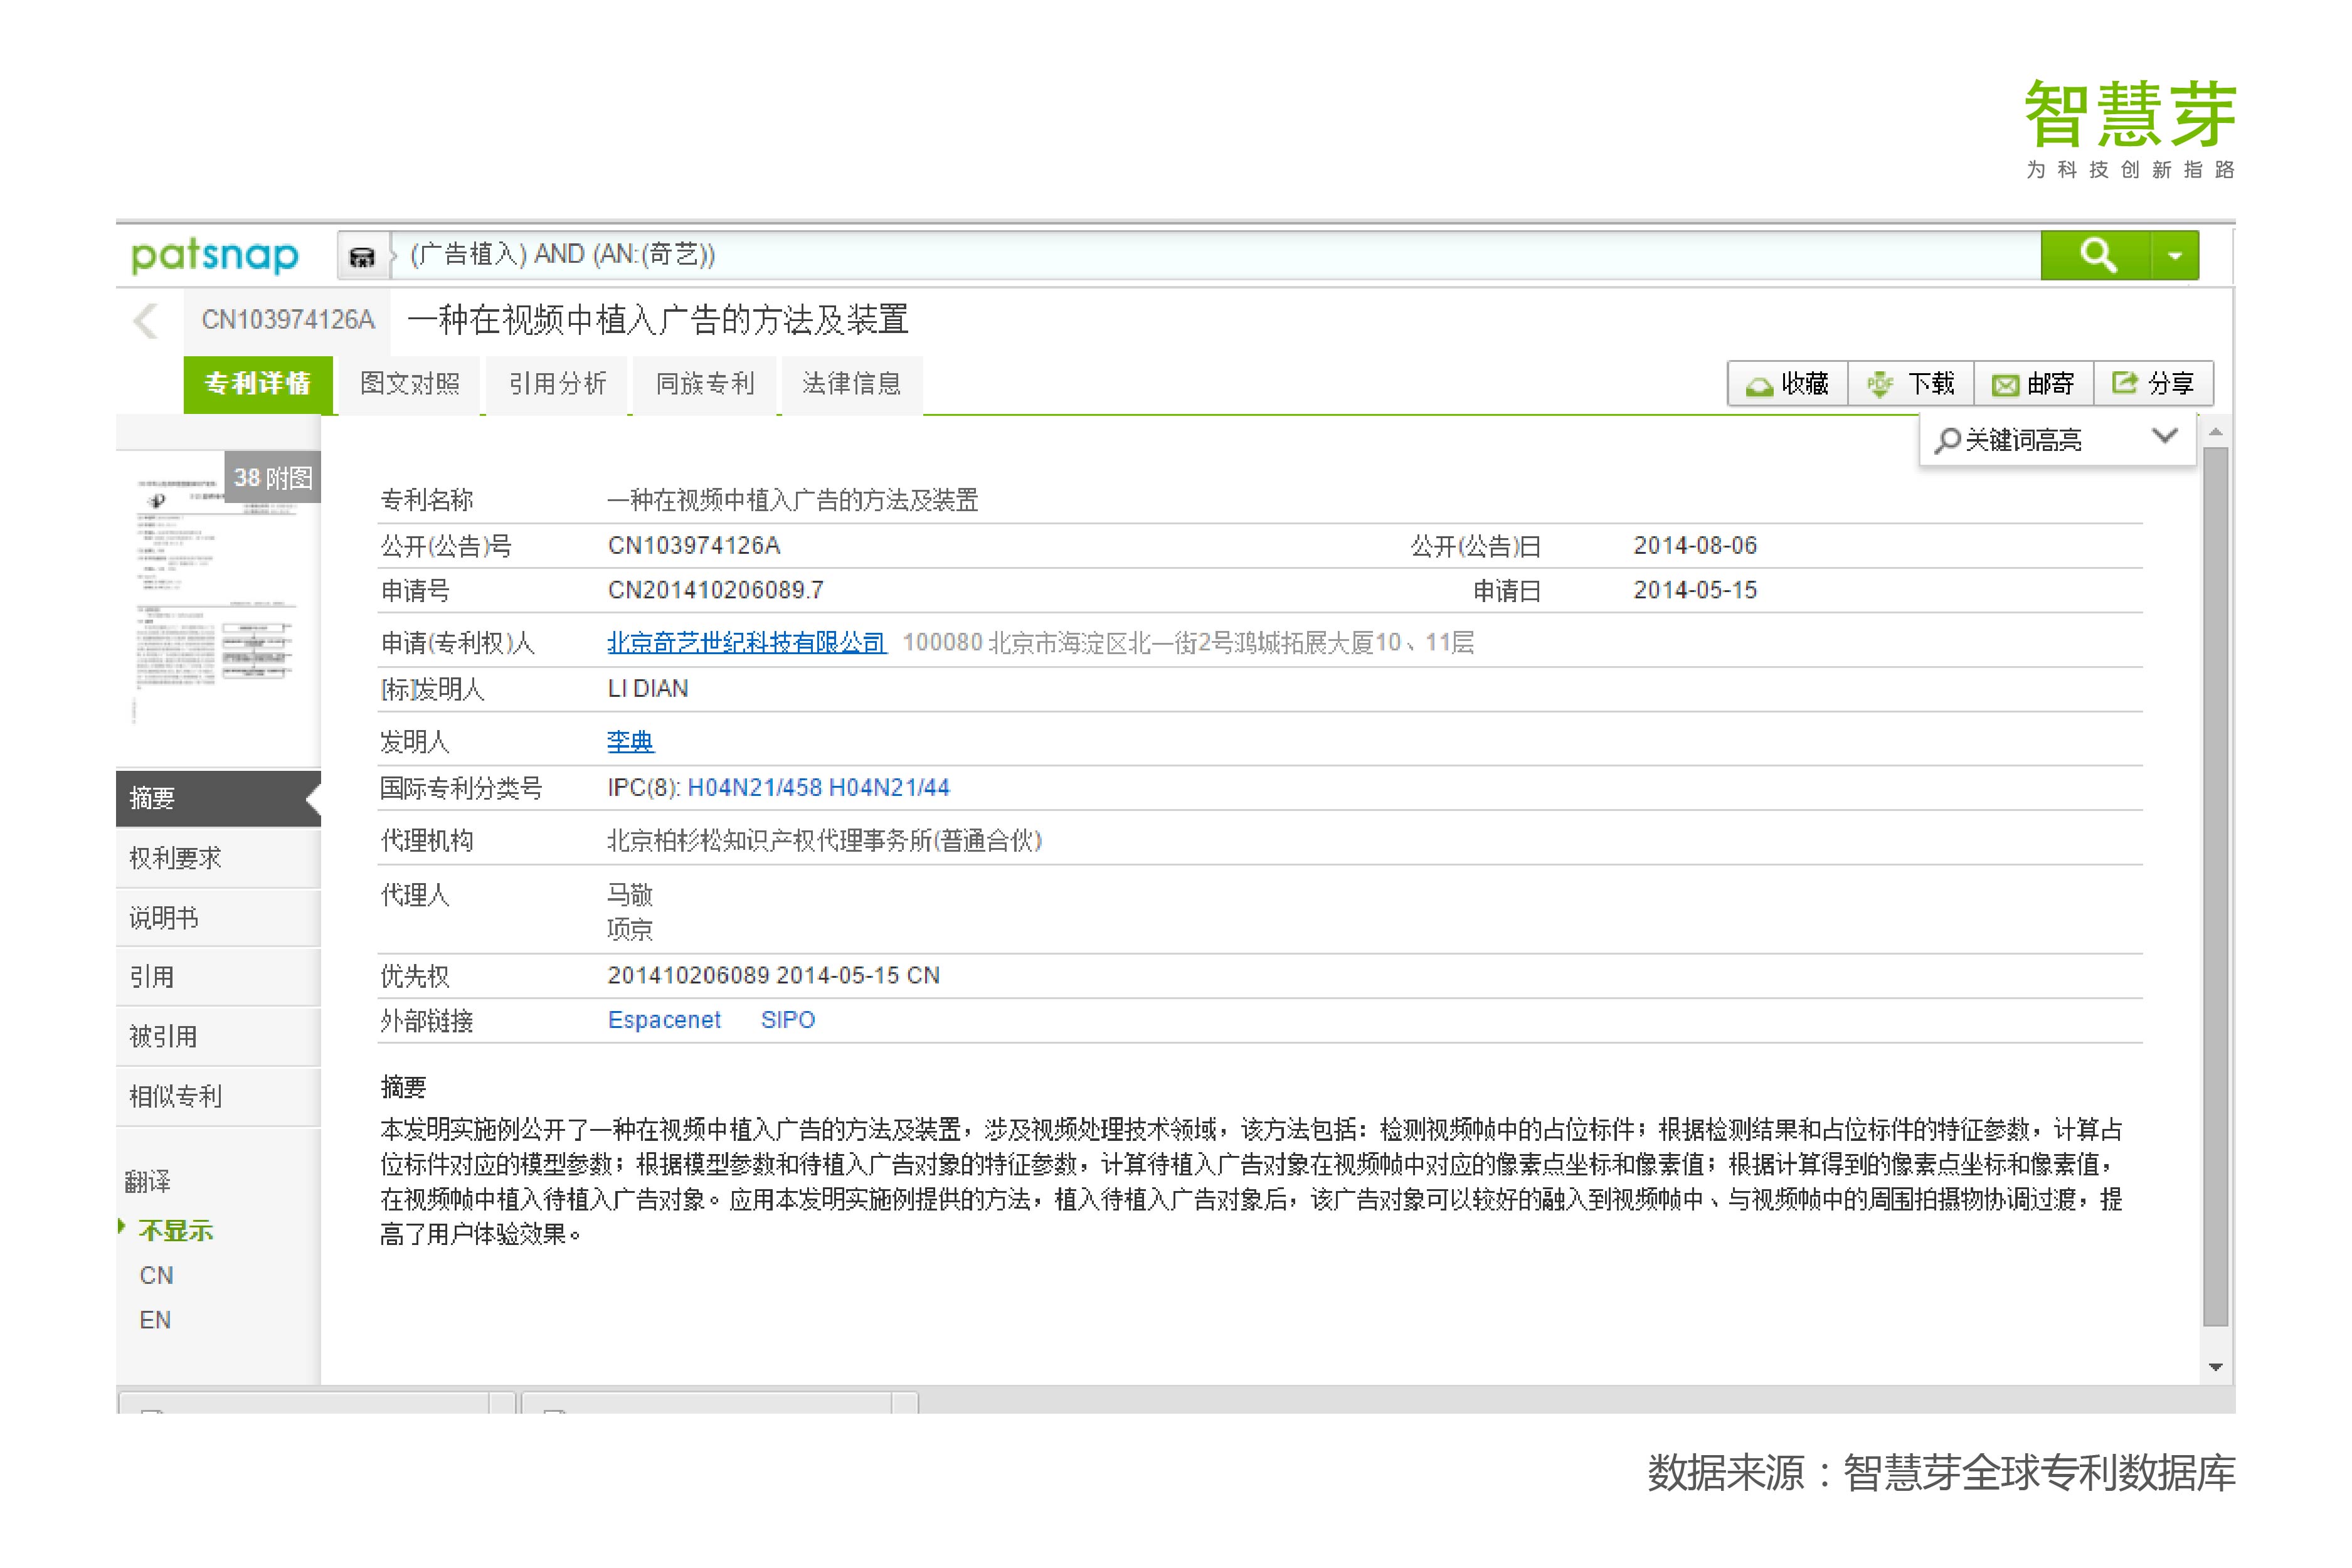The height and width of the screenshot is (1568, 2352).
Task: Click the 收藏 (favorite) button
Action: tap(1787, 384)
